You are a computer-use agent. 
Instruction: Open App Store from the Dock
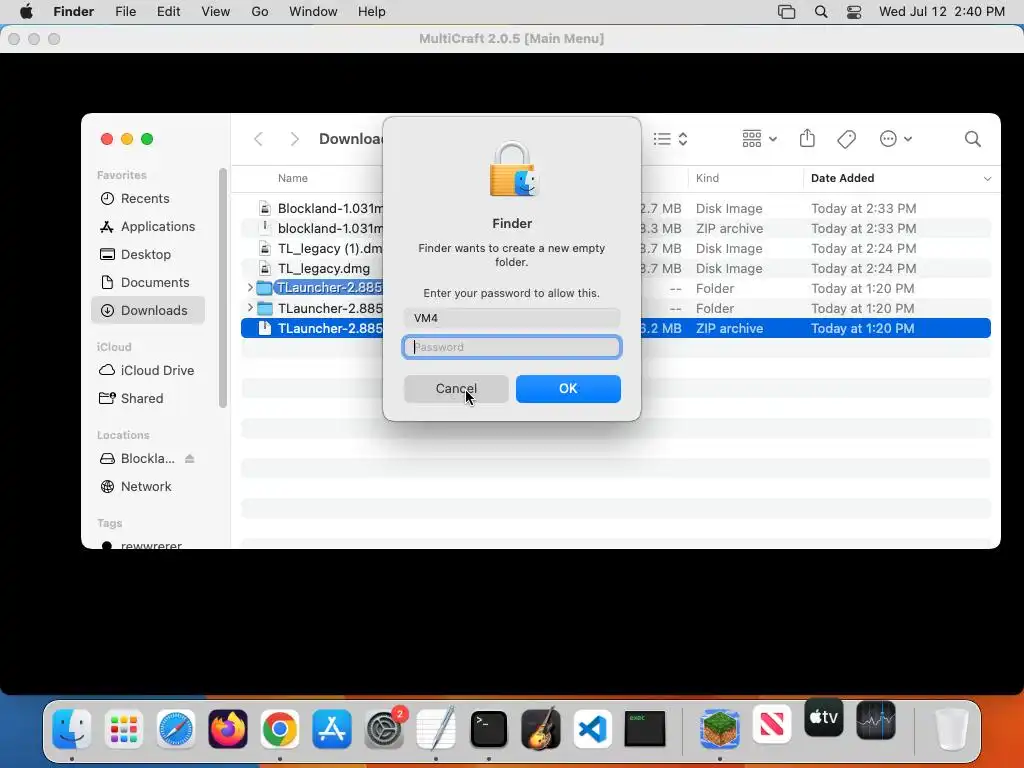pos(332,729)
